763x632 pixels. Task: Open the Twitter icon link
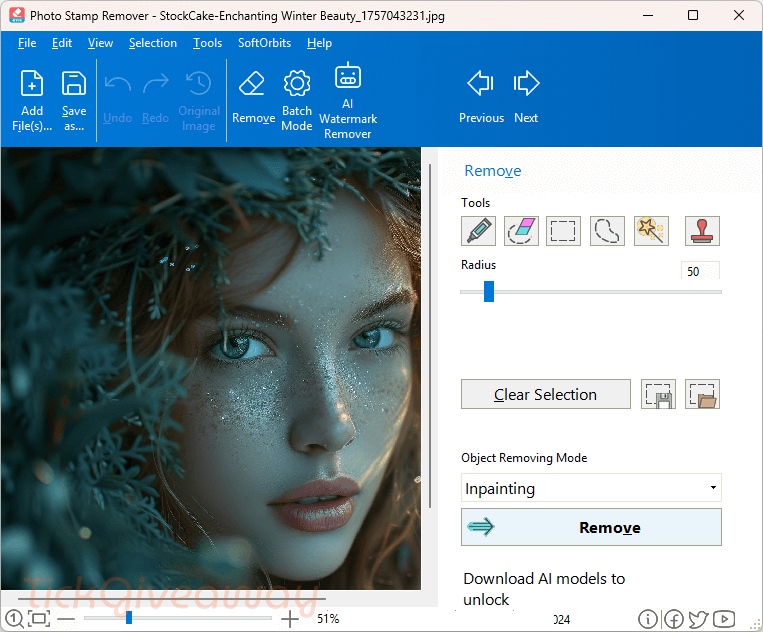click(x=698, y=619)
